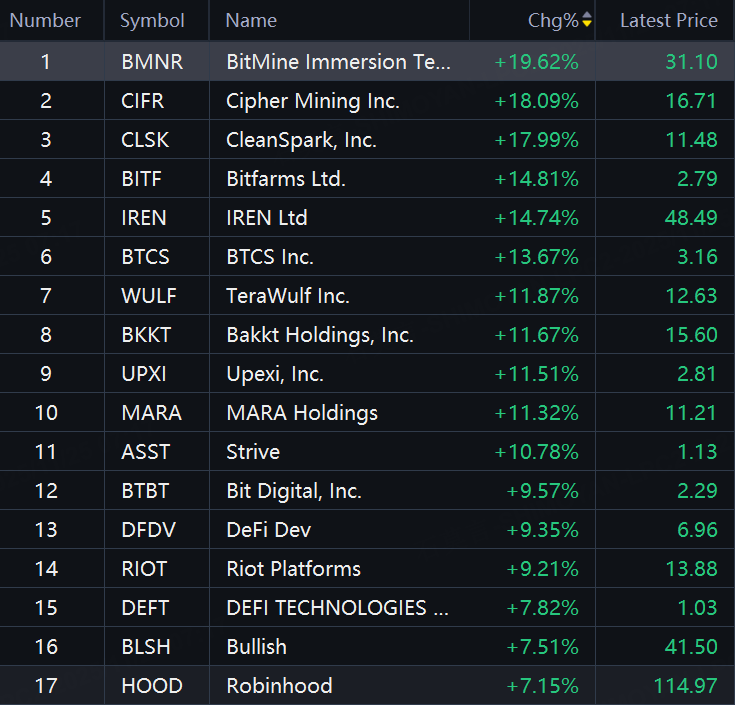Select MARA Holdings row

[301, 413]
